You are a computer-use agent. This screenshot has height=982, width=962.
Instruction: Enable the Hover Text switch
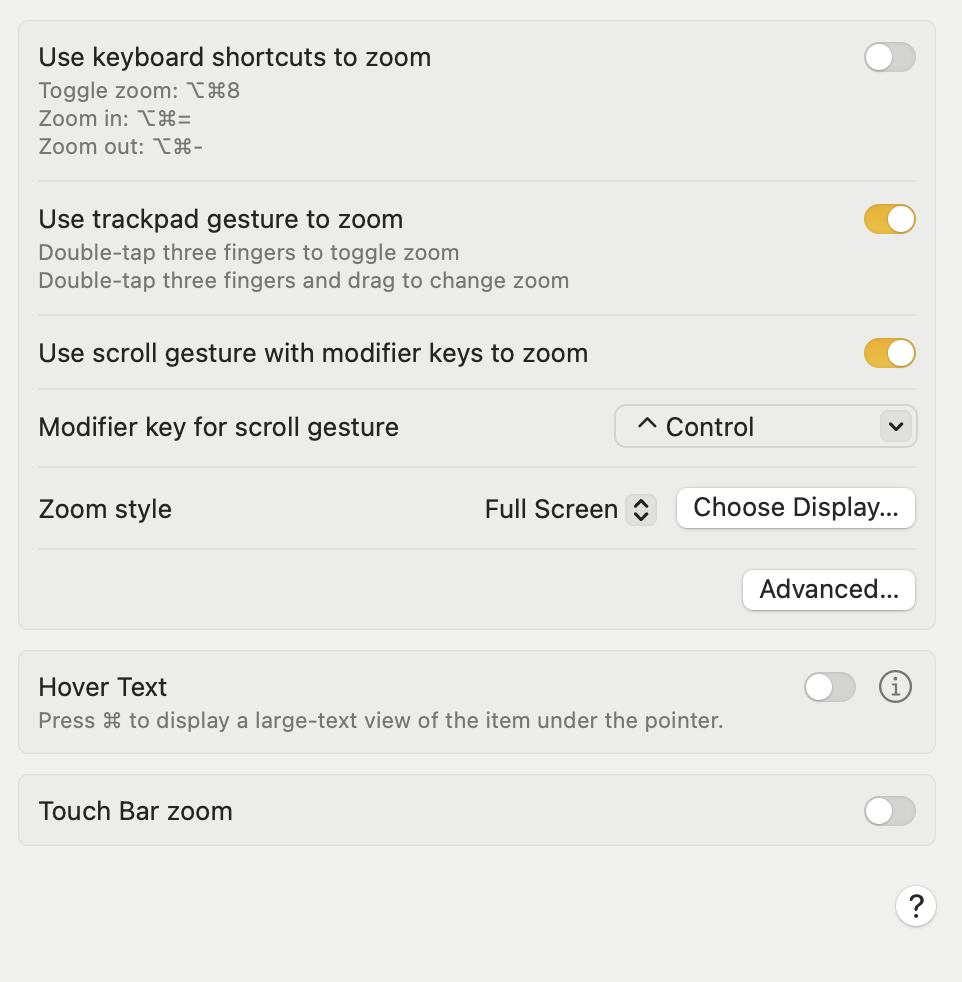click(829, 687)
